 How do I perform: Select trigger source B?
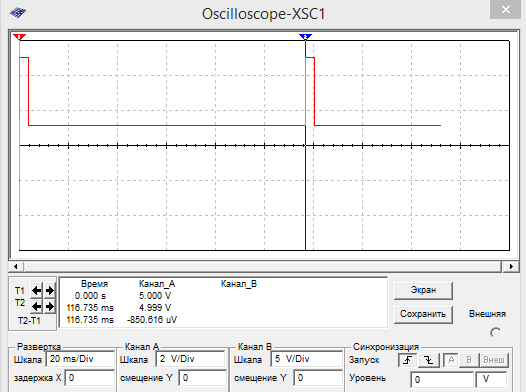tap(469, 360)
